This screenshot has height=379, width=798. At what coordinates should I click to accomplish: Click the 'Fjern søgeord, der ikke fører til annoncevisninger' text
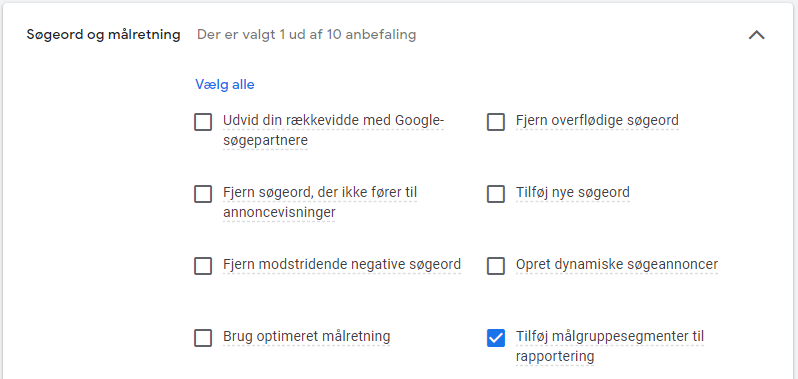click(x=320, y=202)
